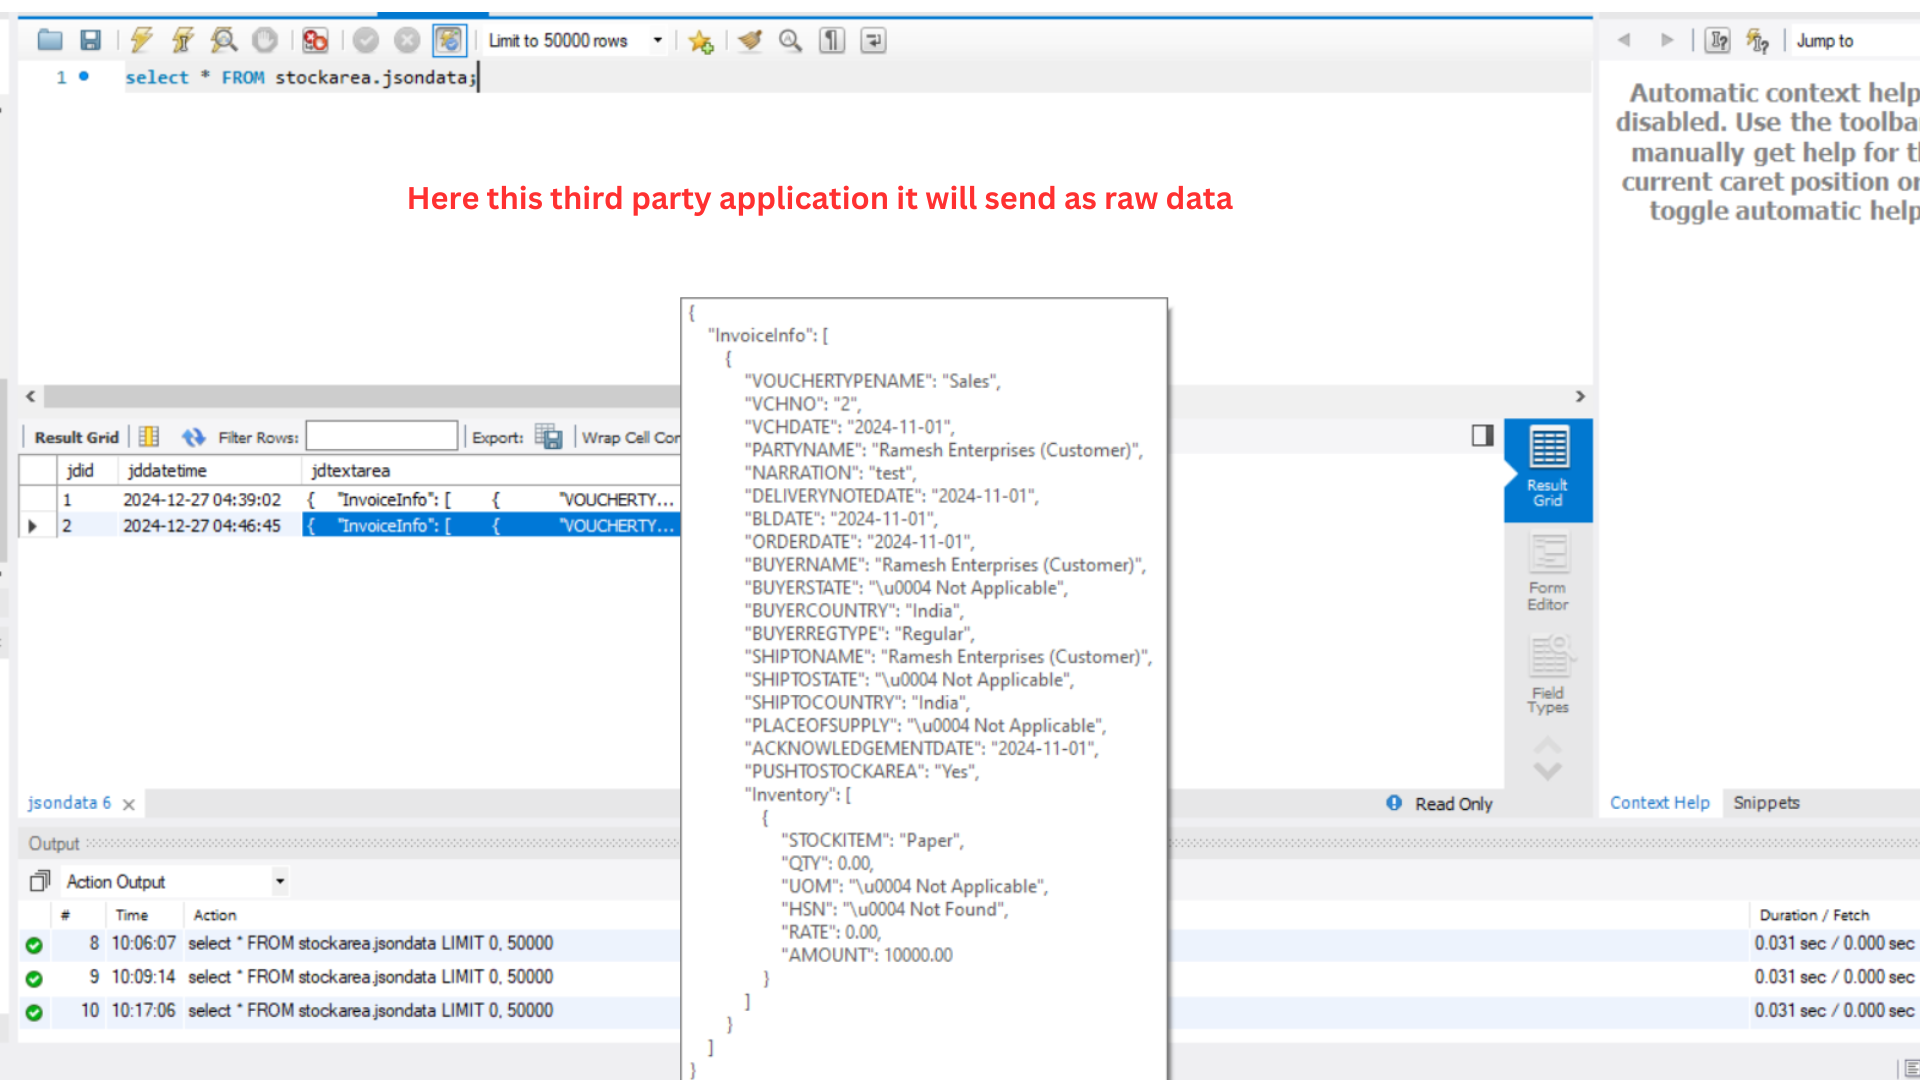
Task: Click the Find magnifying glass icon
Action: tap(790, 41)
